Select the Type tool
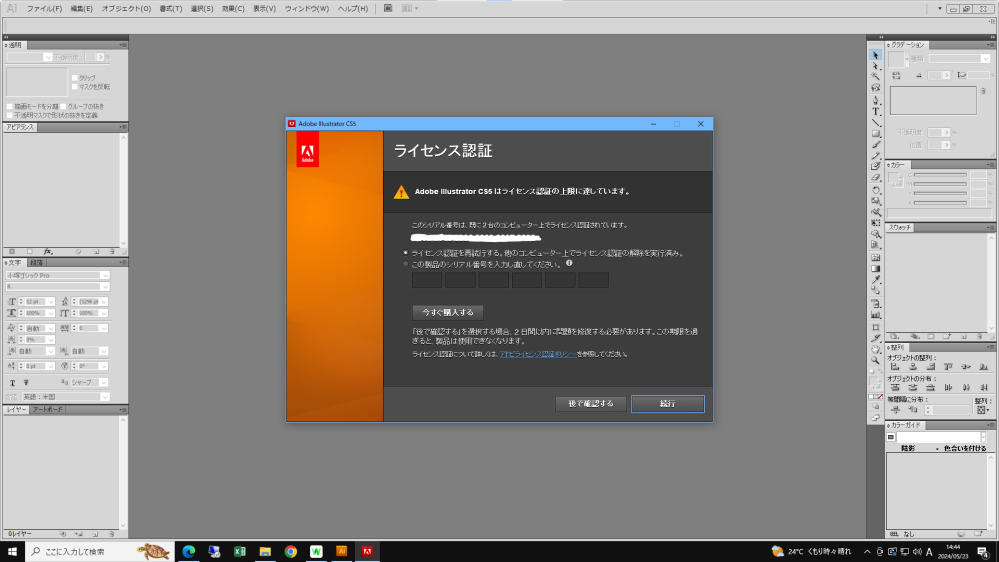The height and width of the screenshot is (562, 999). click(875, 112)
